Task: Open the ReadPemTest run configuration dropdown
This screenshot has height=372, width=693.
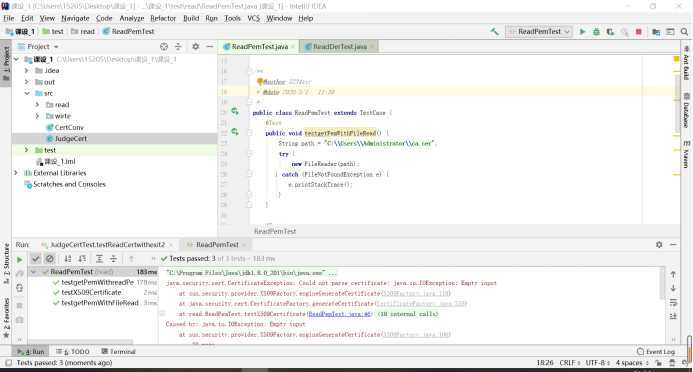Action: tap(539, 32)
